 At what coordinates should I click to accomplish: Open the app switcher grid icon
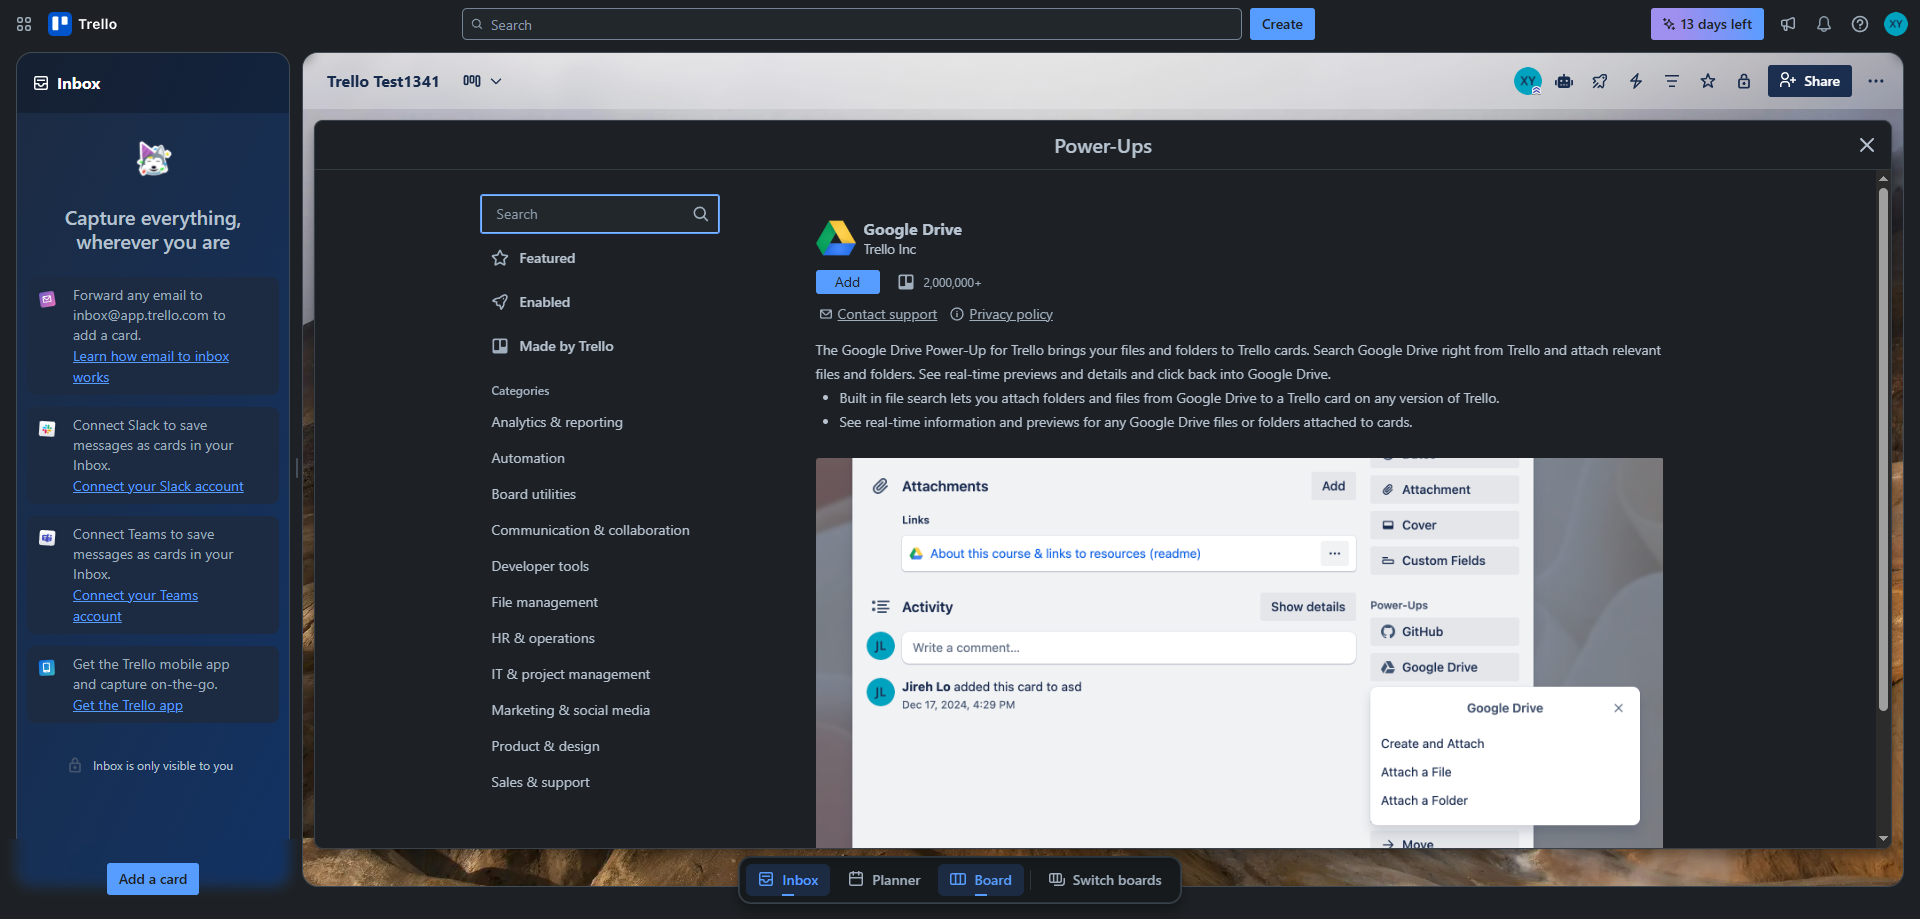[x=24, y=24]
